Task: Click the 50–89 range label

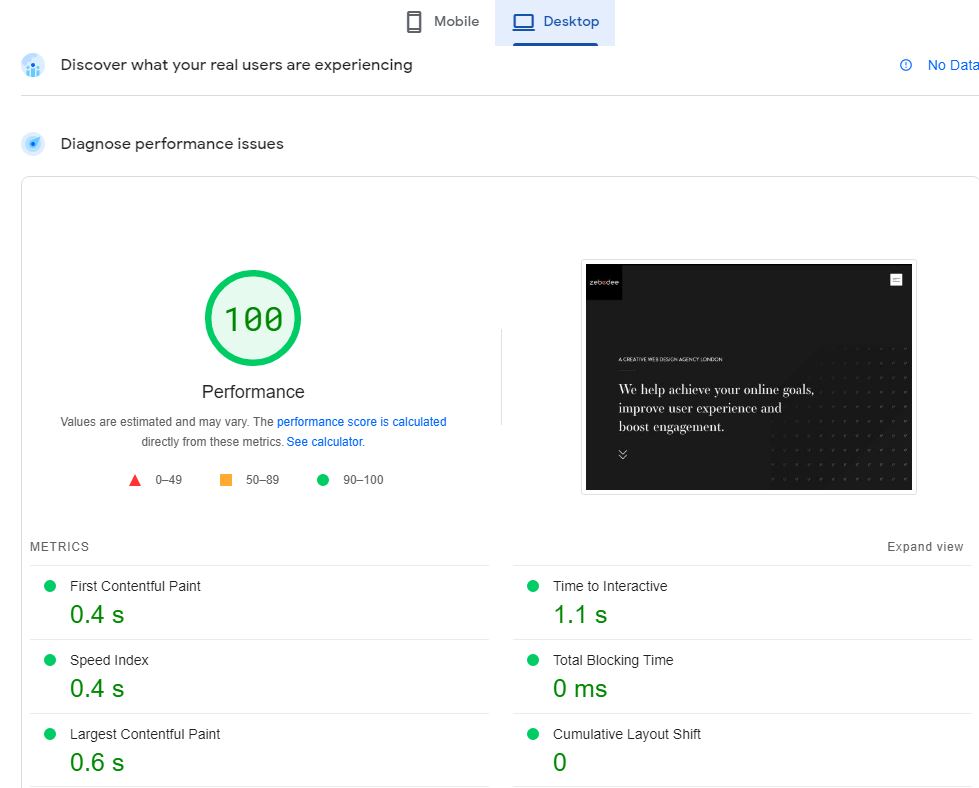Action: 262,480
